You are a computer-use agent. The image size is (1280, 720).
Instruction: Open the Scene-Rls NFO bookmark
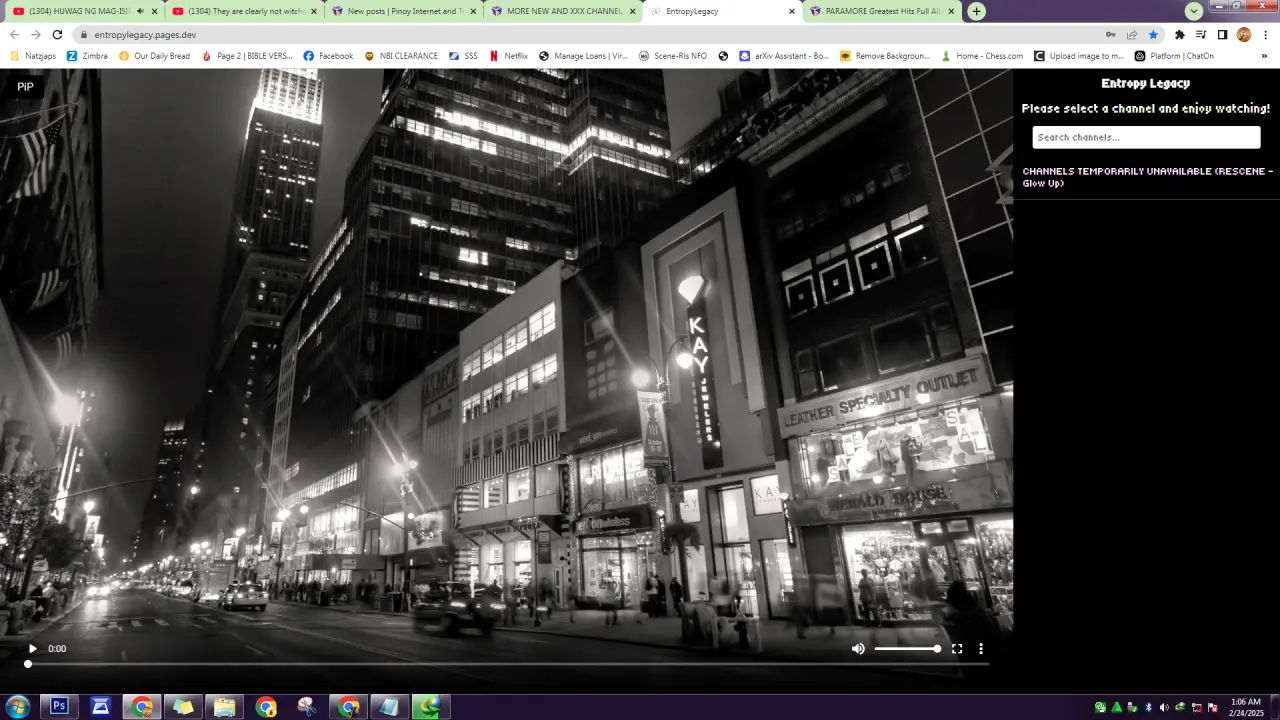point(673,56)
